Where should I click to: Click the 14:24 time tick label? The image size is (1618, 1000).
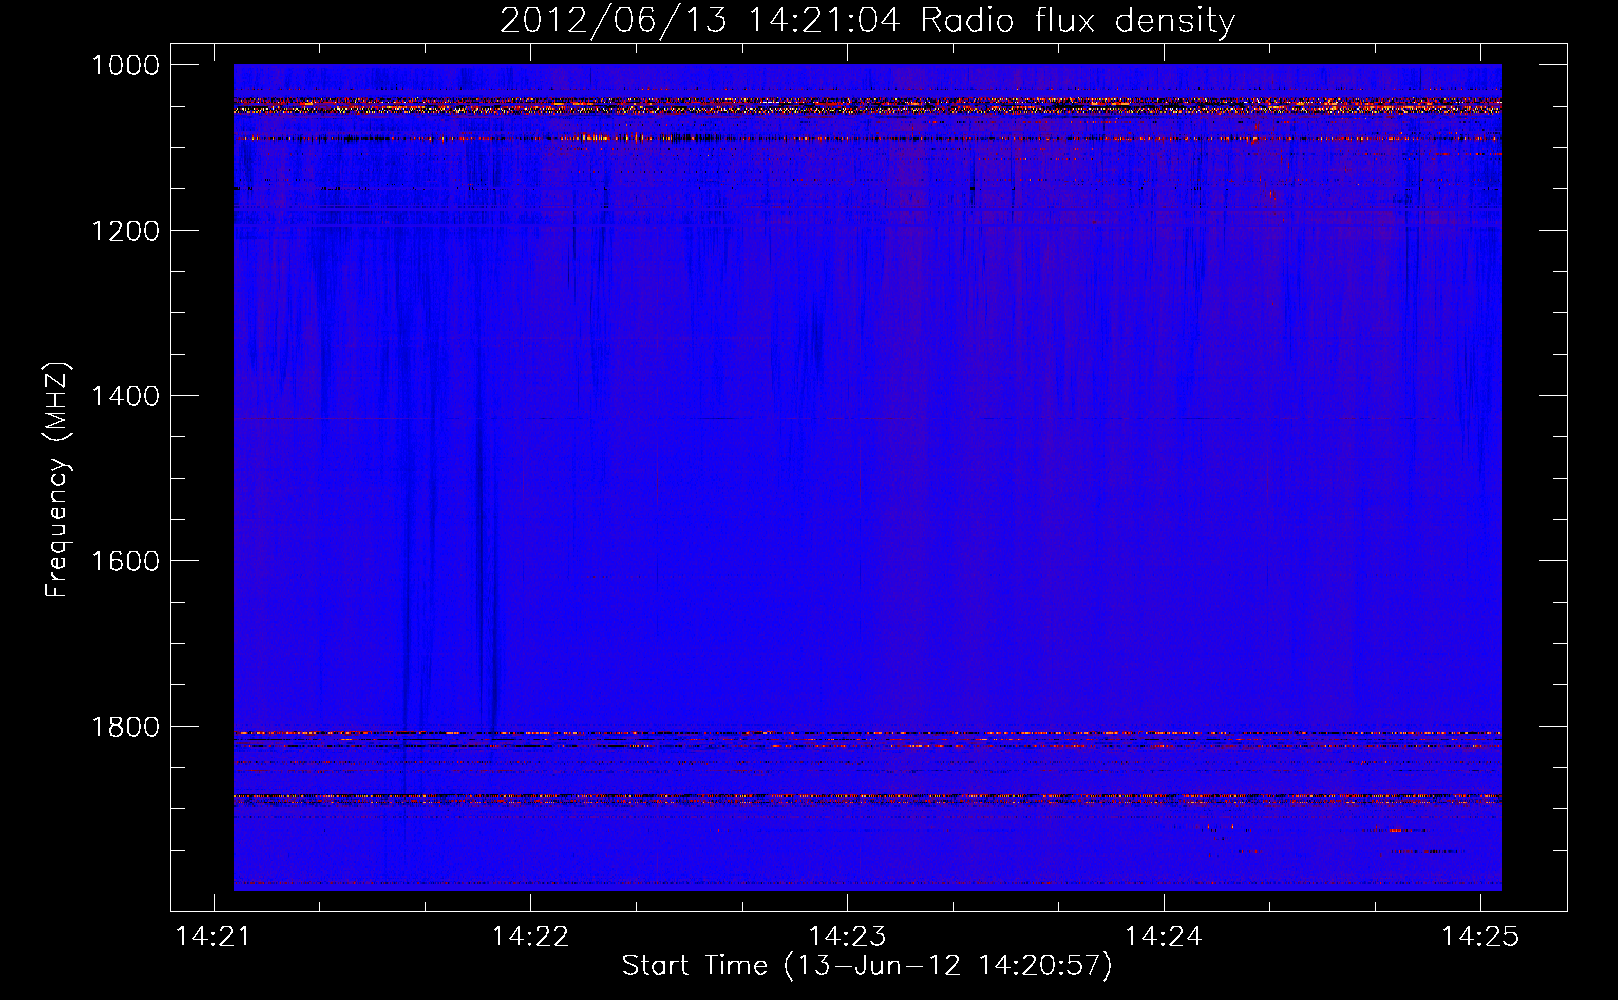click(x=1163, y=937)
